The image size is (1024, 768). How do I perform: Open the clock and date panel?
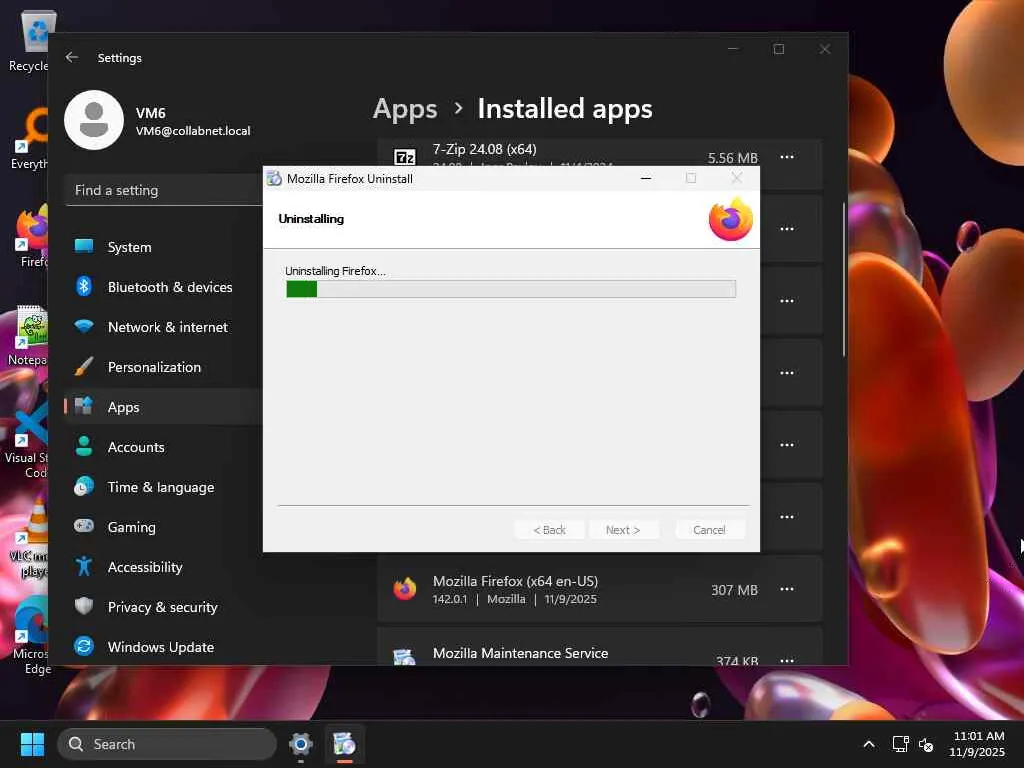977,744
